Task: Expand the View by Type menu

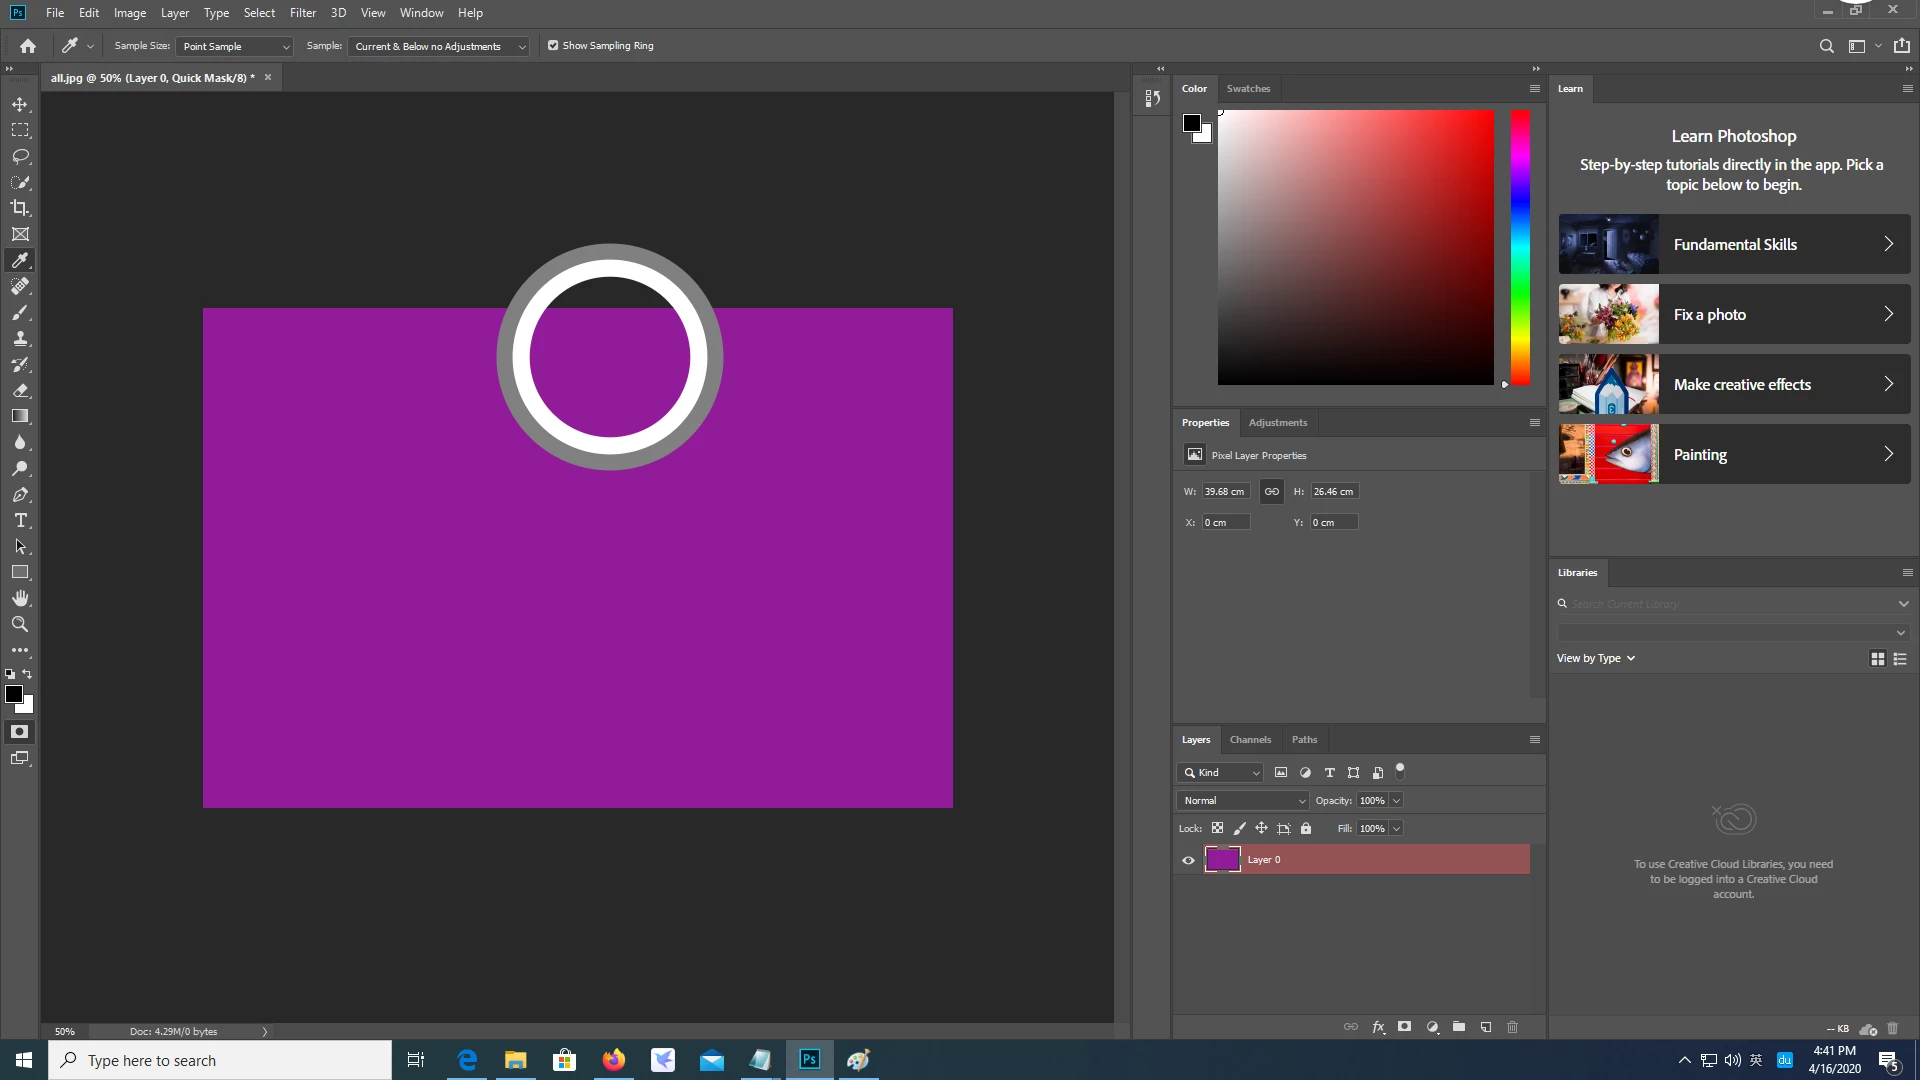Action: [x=1595, y=658]
